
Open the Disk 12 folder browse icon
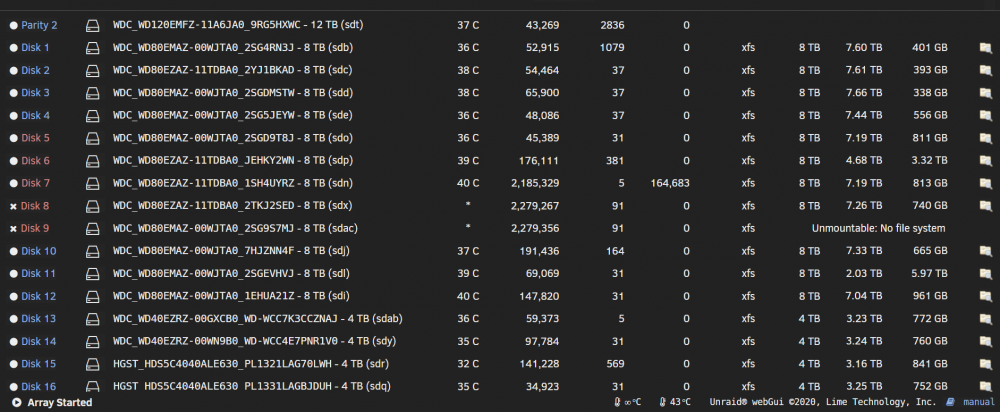(x=986, y=297)
